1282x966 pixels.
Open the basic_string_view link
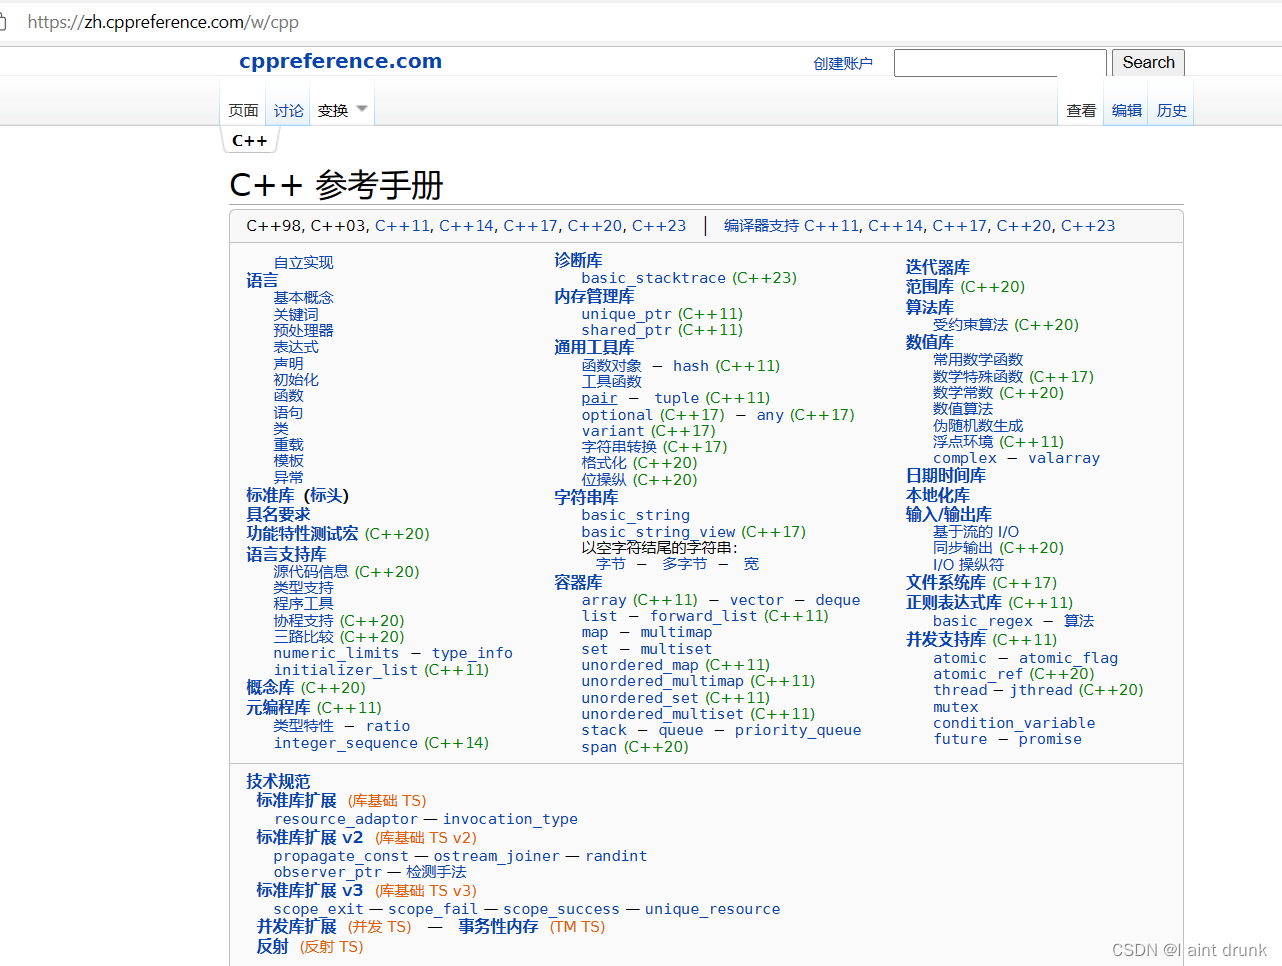[x=659, y=532]
